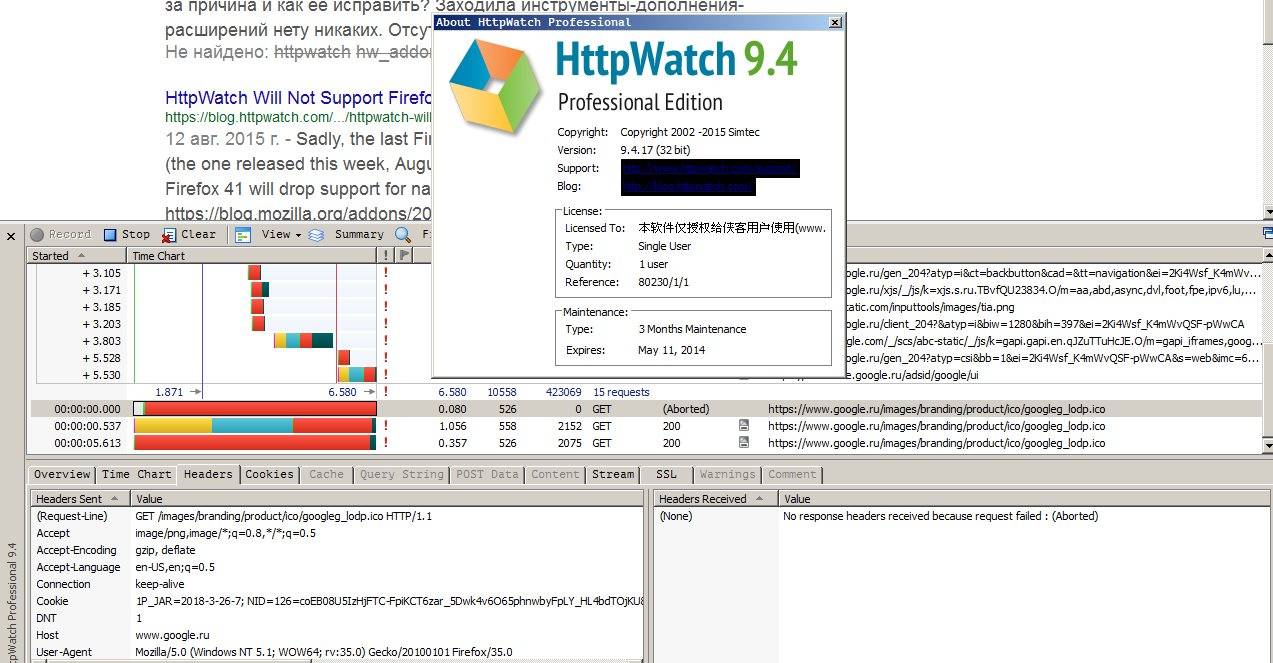Click the Blog link in About dialog
1273x663 pixels.
point(687,186)
